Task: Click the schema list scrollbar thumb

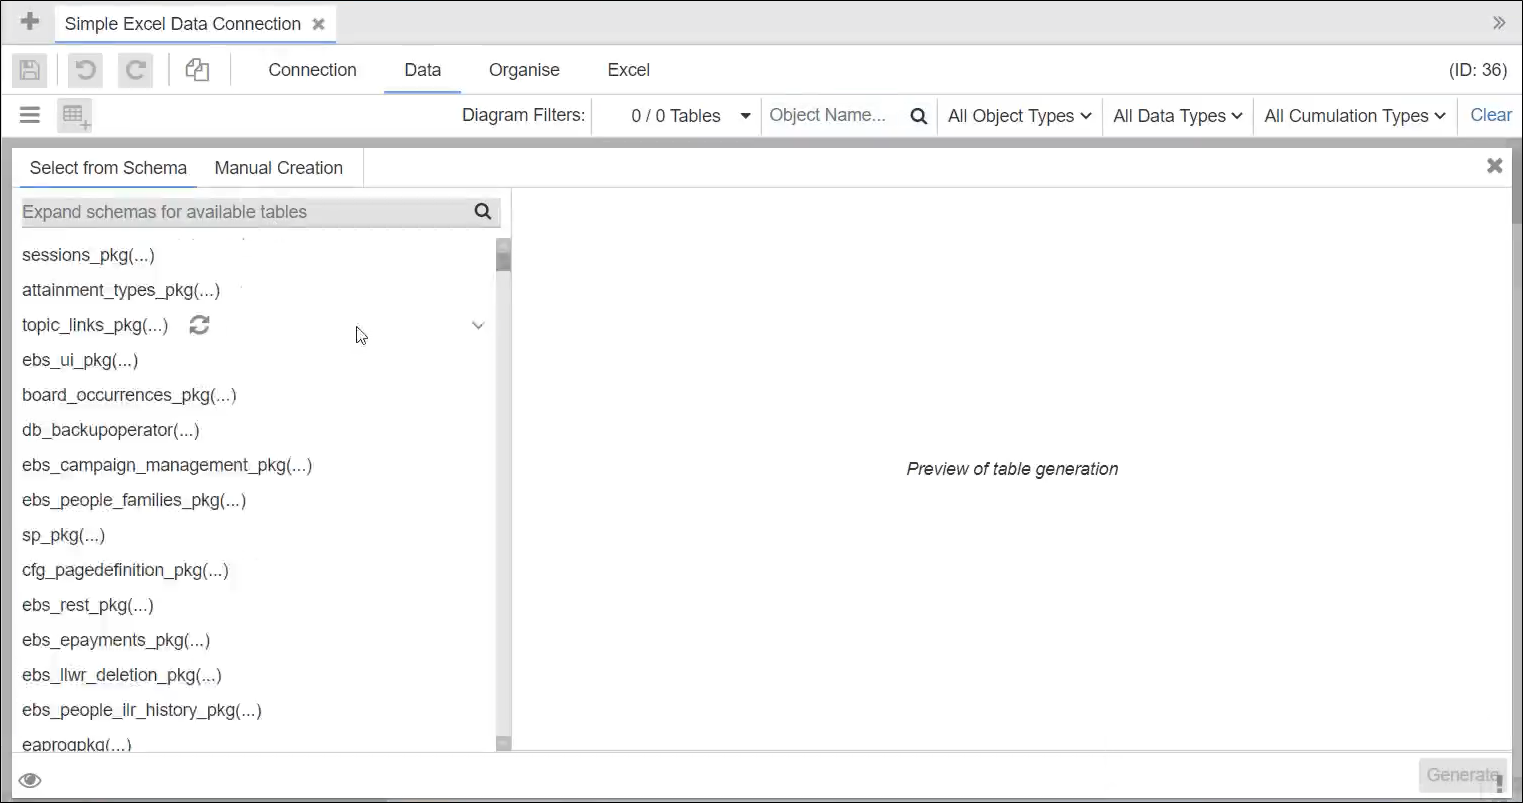Action: 503,262
